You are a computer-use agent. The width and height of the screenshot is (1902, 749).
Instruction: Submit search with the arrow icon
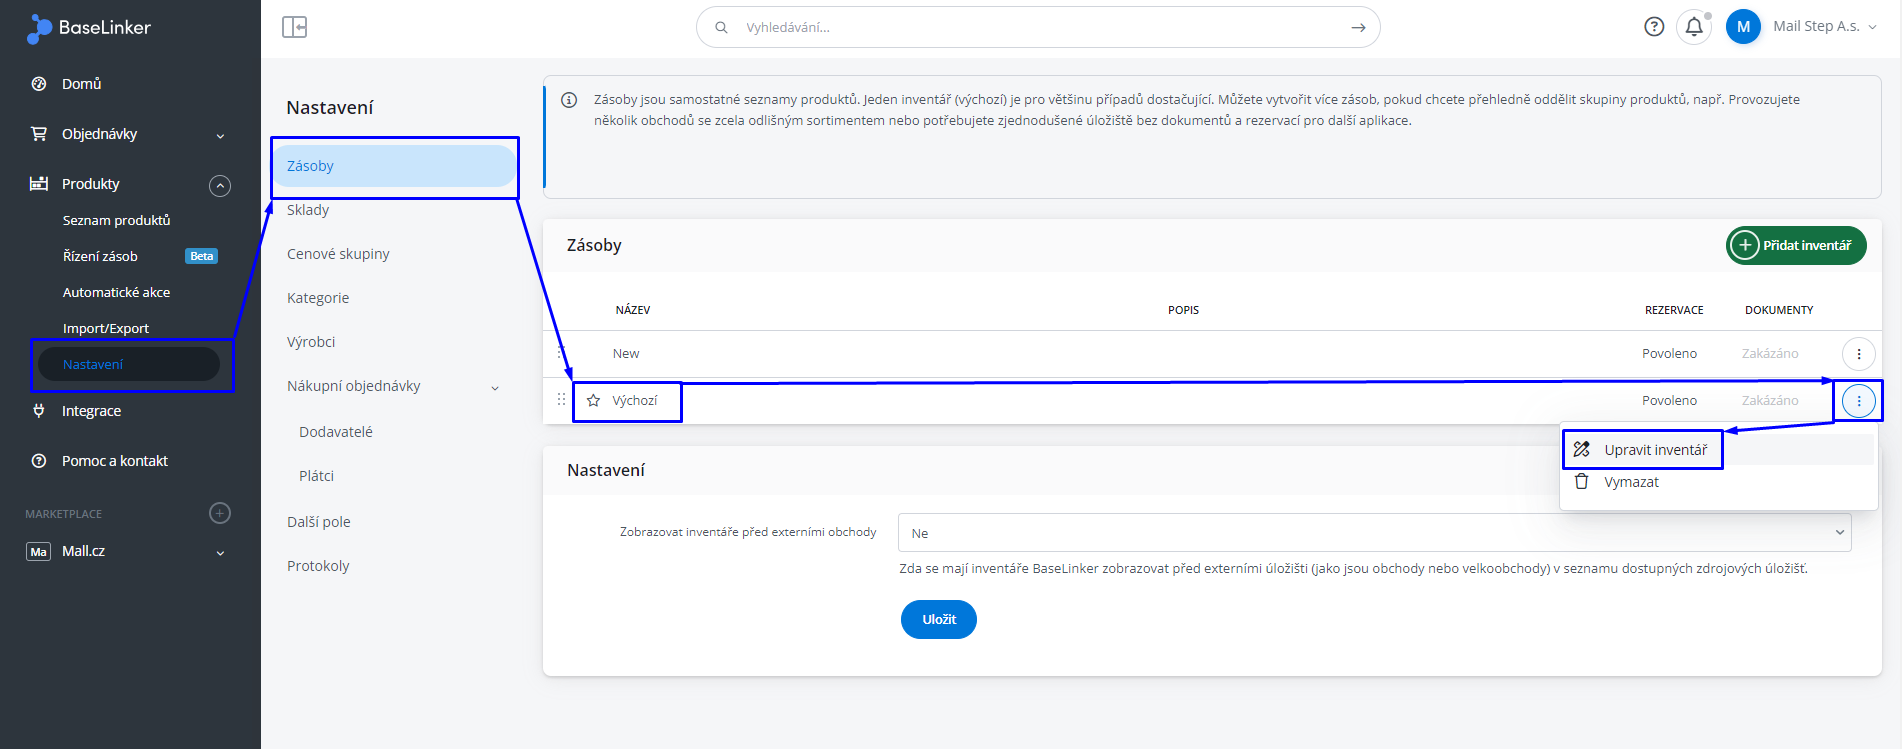(1358, 28)
